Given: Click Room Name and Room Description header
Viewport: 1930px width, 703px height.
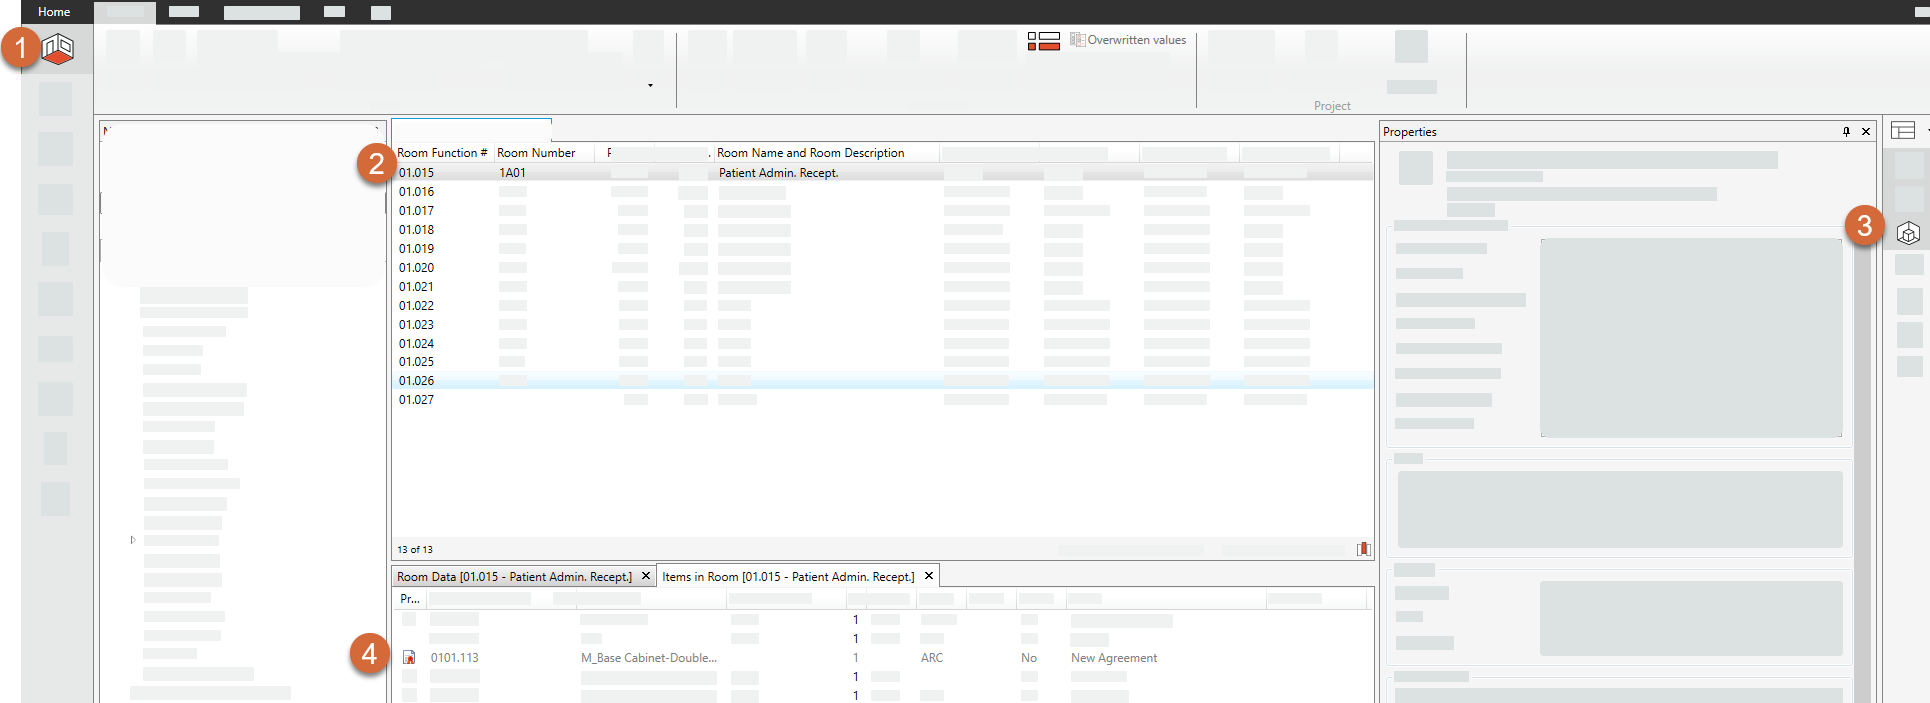Looking at the screenshot, I should click(810, 153).
